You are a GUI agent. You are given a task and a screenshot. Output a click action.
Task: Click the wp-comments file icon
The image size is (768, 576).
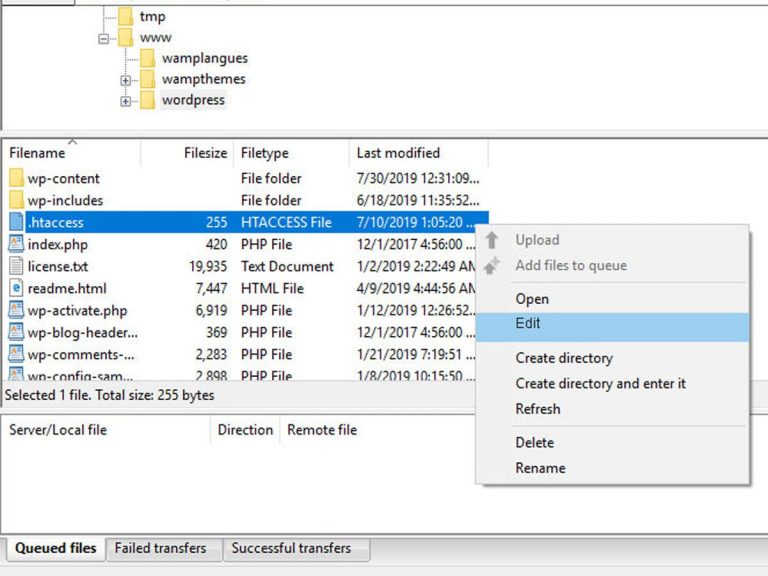[16, 354]
